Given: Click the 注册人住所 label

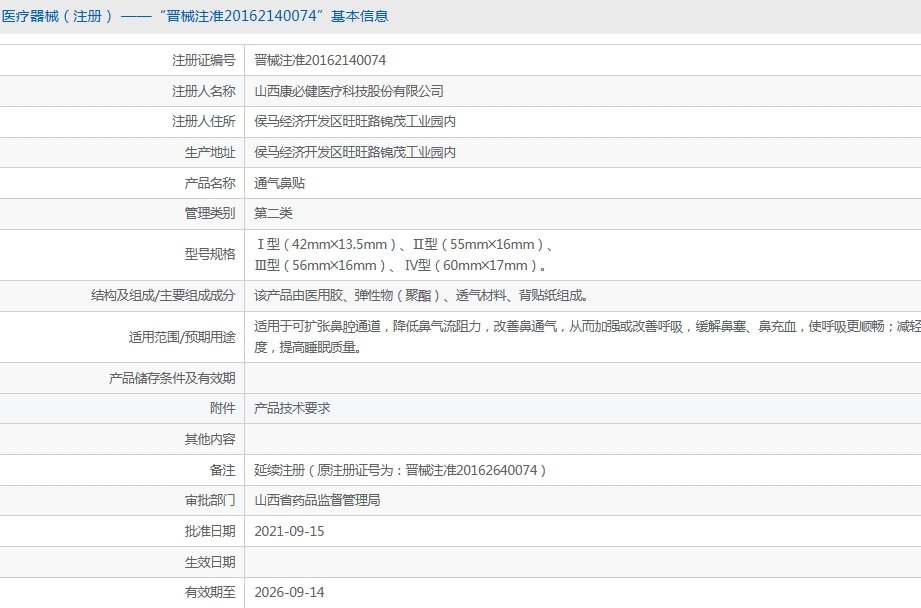Looking at the screenshot, I should (204, 122).
